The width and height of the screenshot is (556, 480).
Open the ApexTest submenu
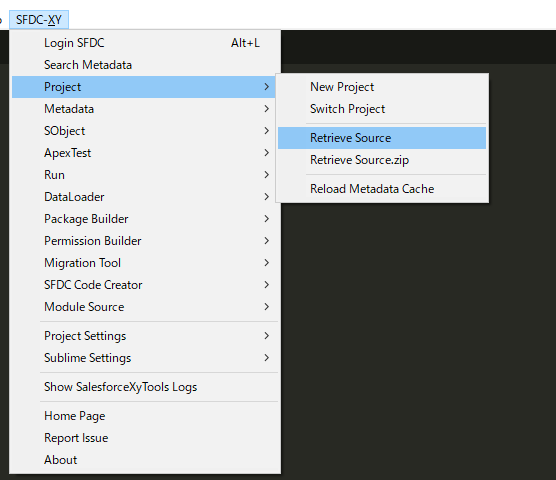[145, 153]
